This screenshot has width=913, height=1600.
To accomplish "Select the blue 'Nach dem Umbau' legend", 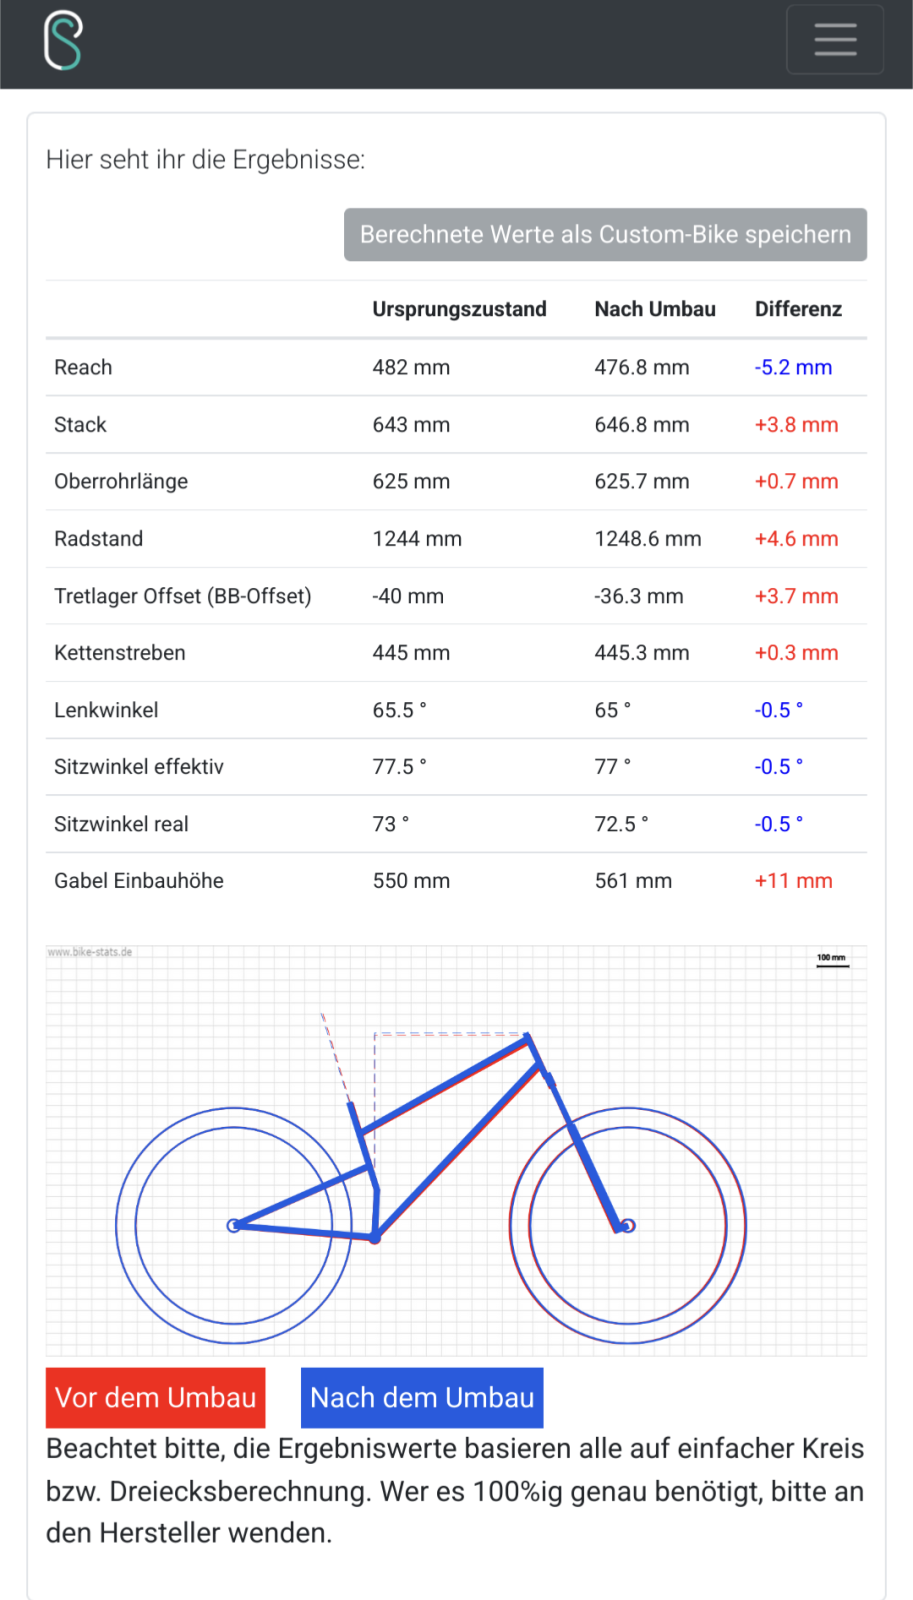I will pyautogui.click(x=422, y=1397).
